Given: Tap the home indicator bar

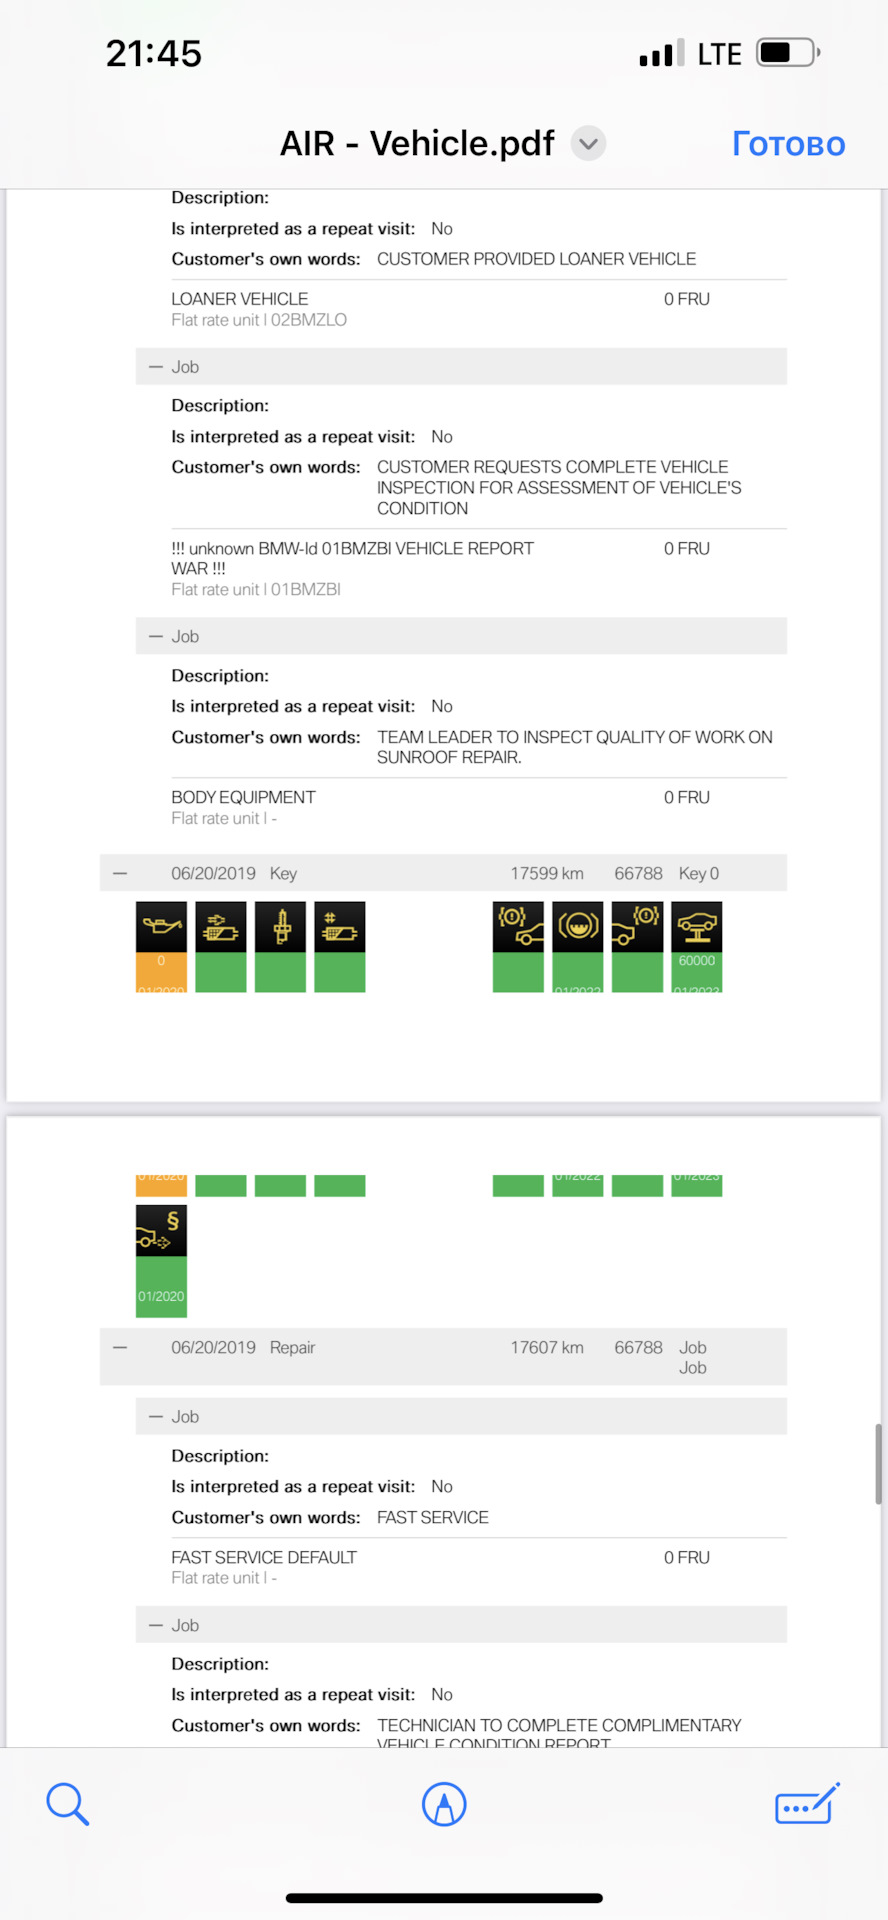Looking at the screenshot, I should (x=444, y=1897).
